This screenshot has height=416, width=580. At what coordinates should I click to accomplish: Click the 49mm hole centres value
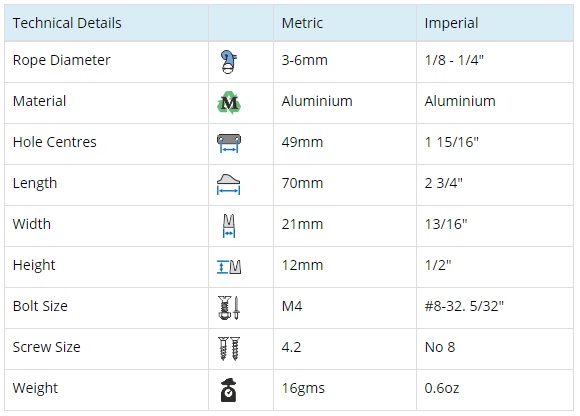[302, 142]
